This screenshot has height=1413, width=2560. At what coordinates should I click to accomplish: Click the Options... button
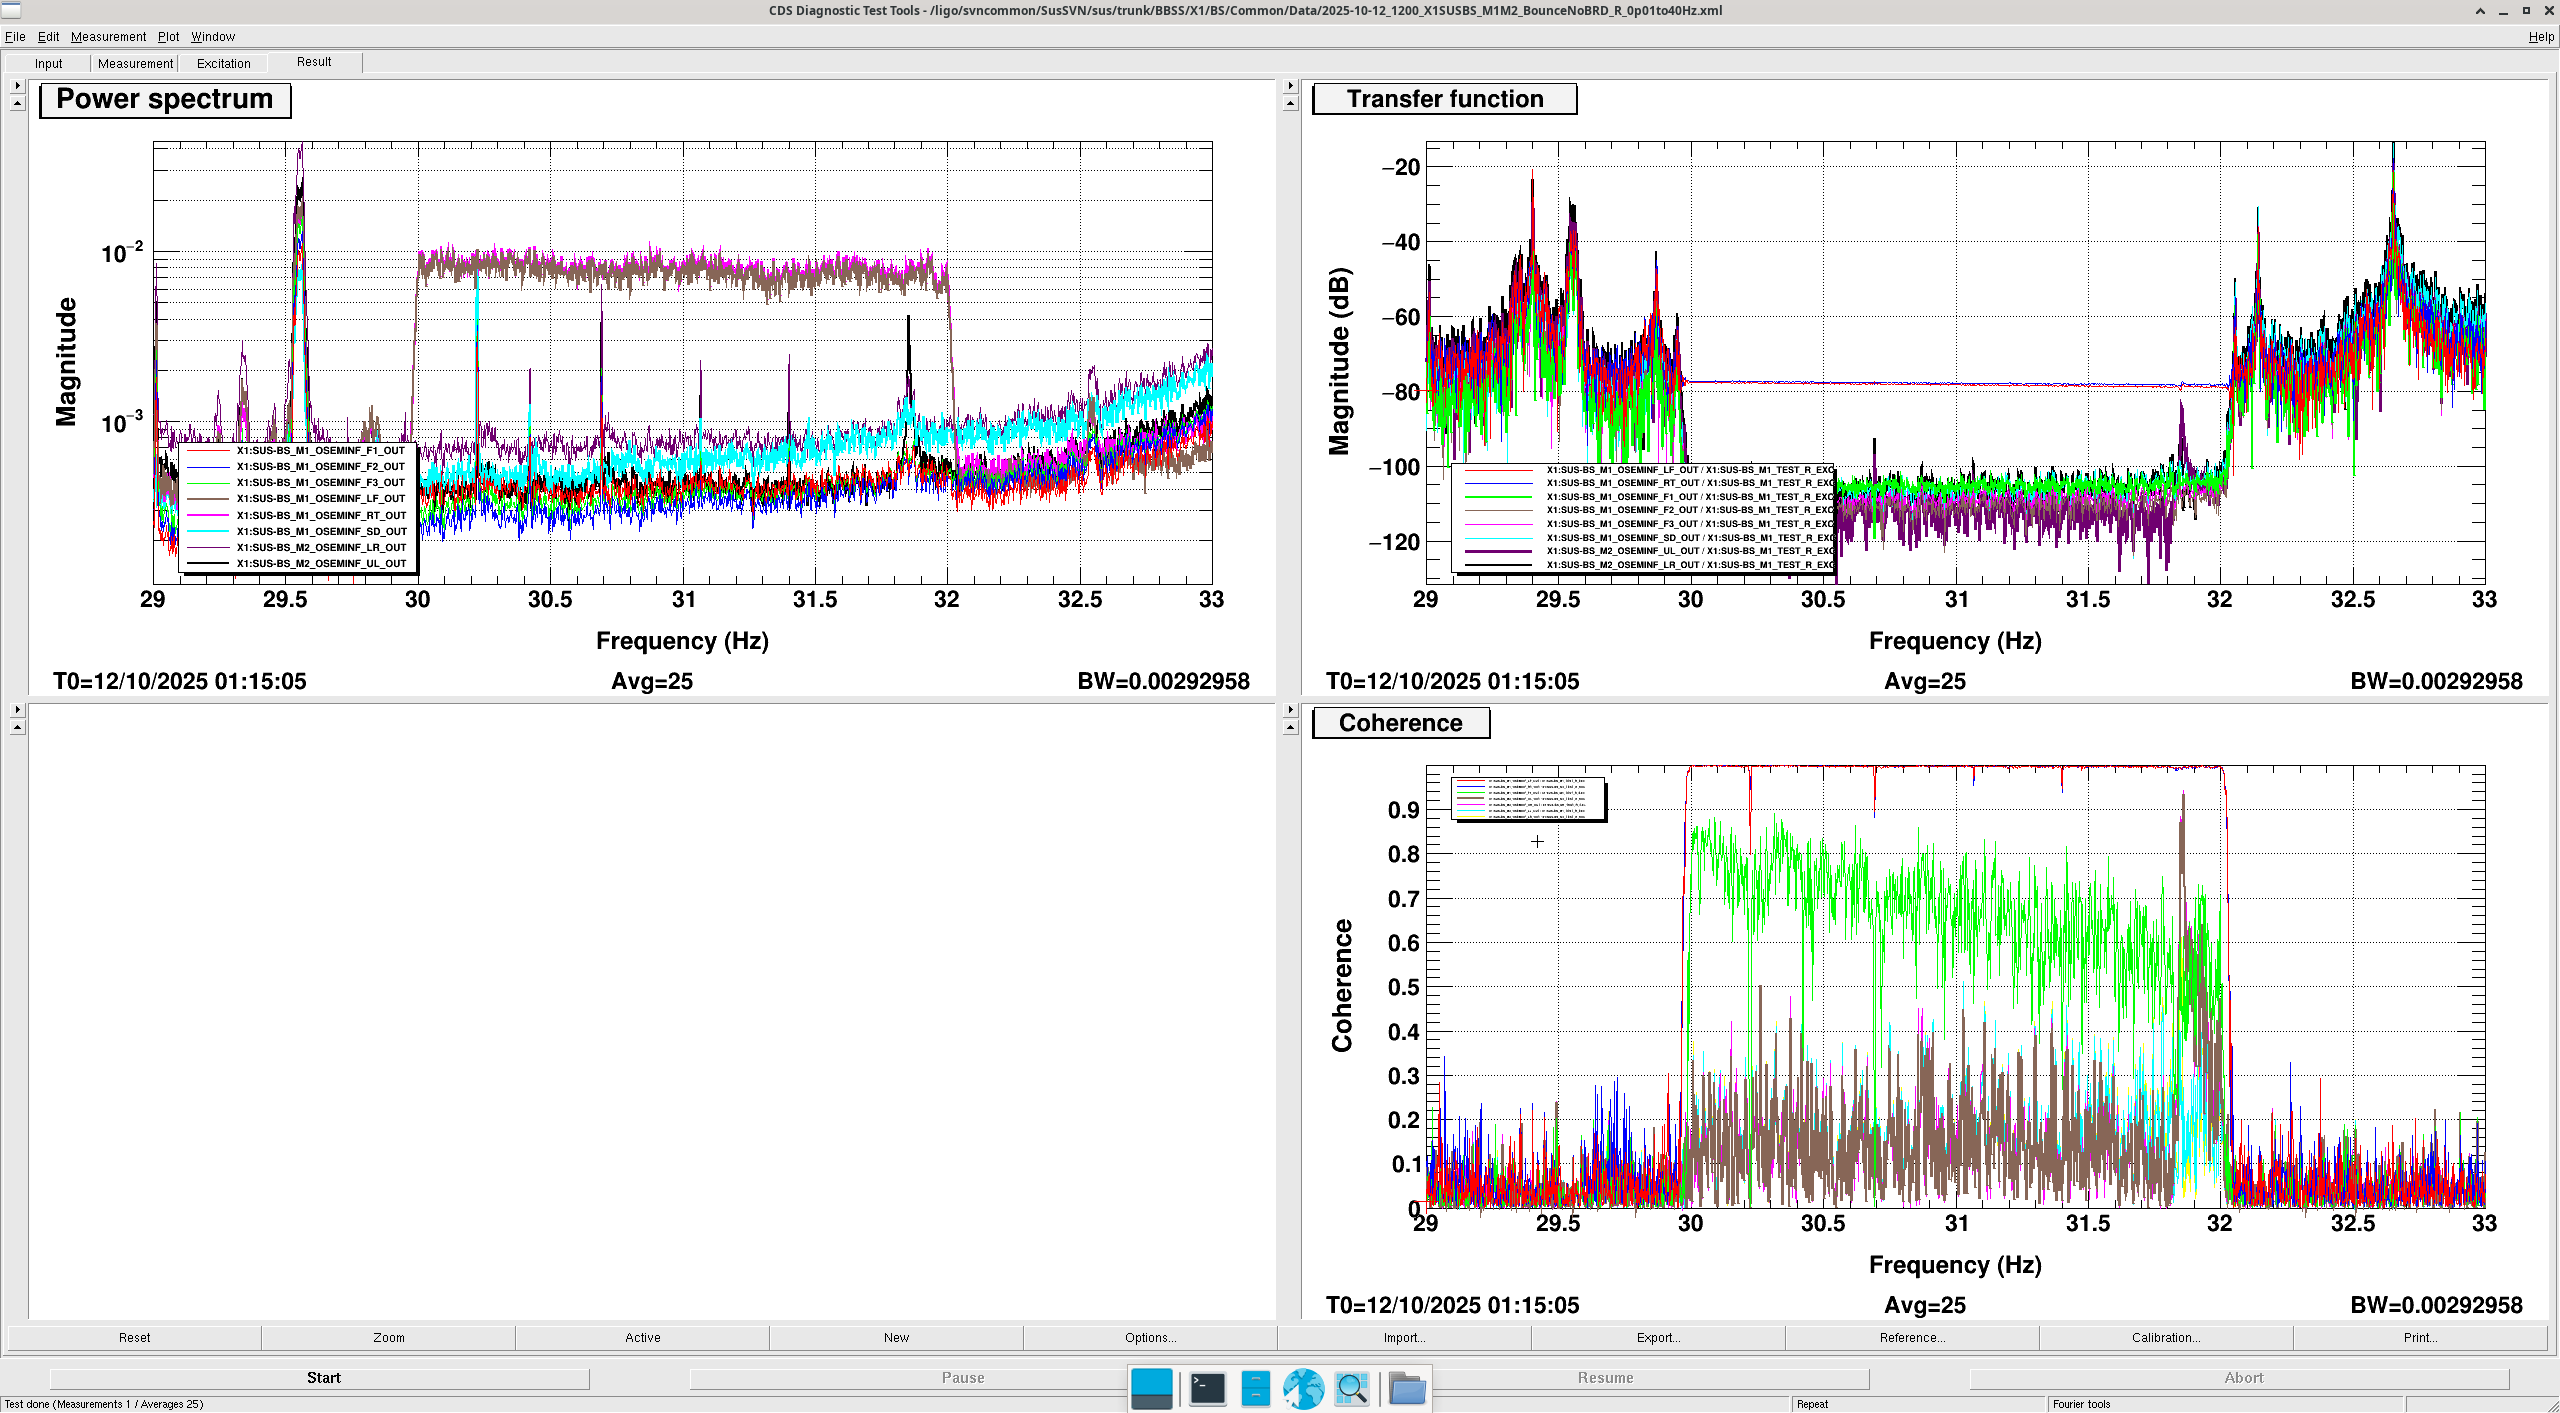[1150, 1337]
